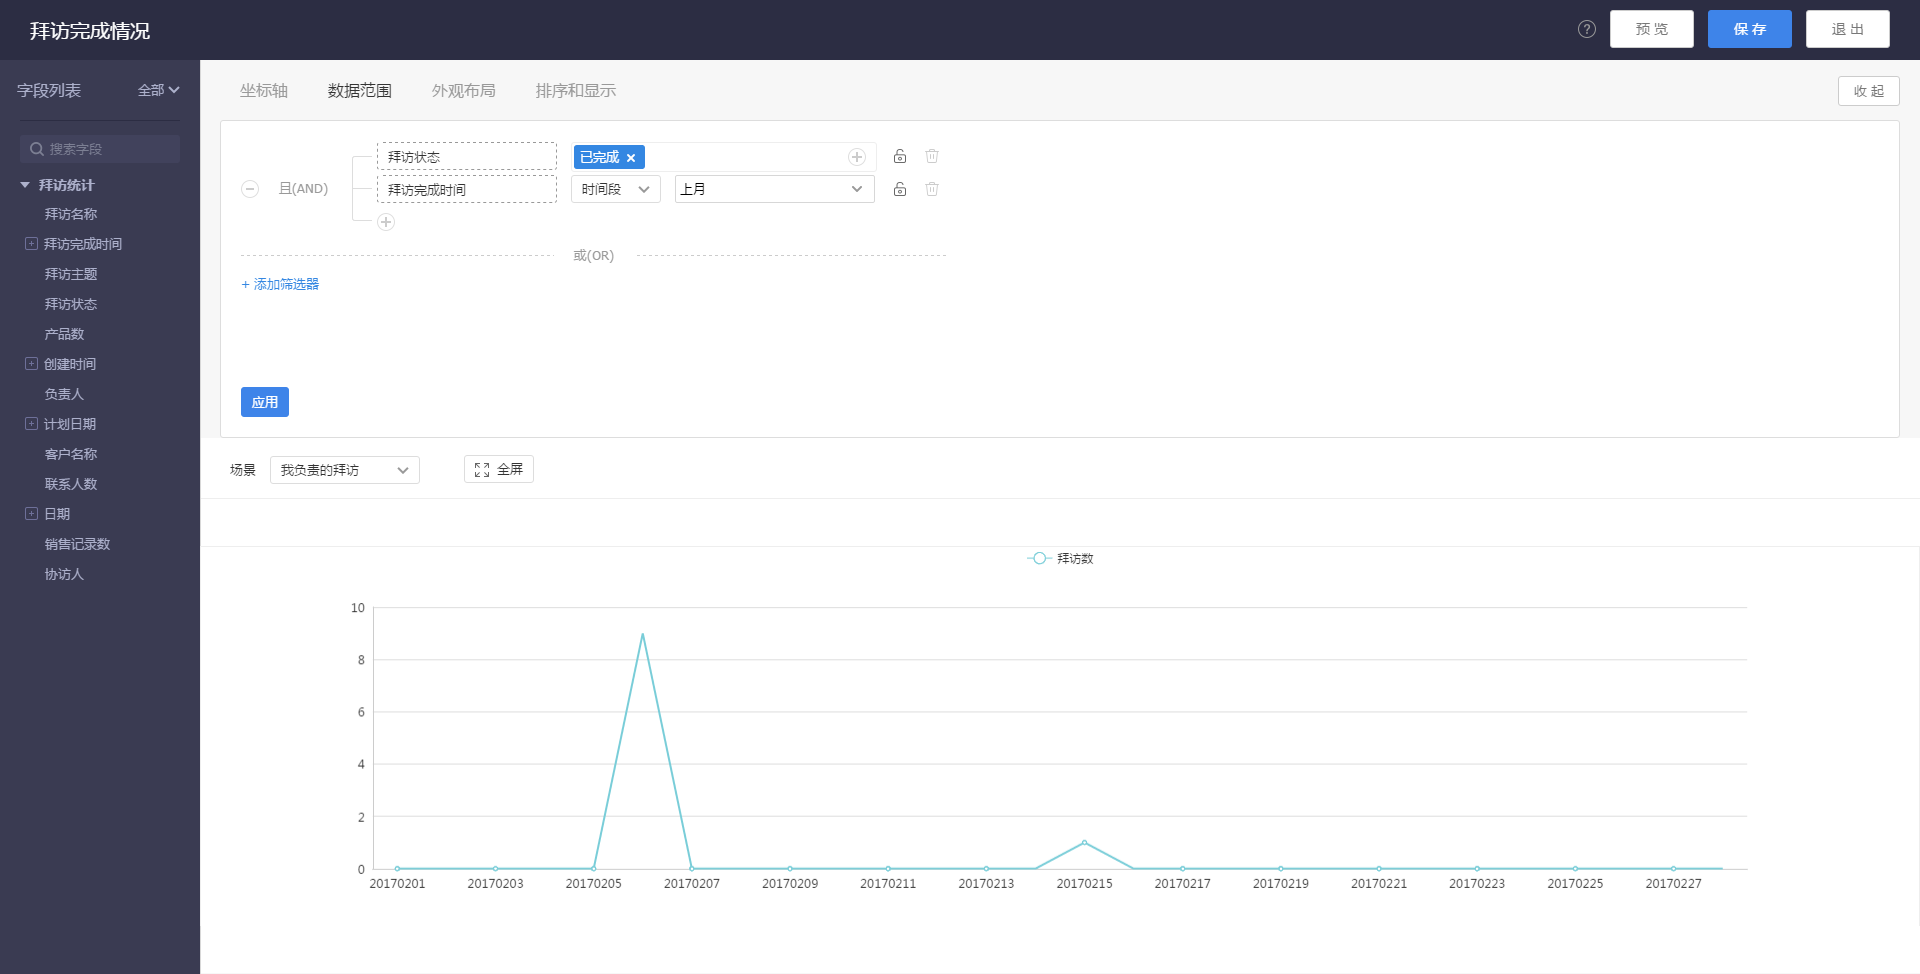This screenshot has width=1920, height=974.
Task: Add value with plus in 拜访状态 filter
Action: click(857, 157)
